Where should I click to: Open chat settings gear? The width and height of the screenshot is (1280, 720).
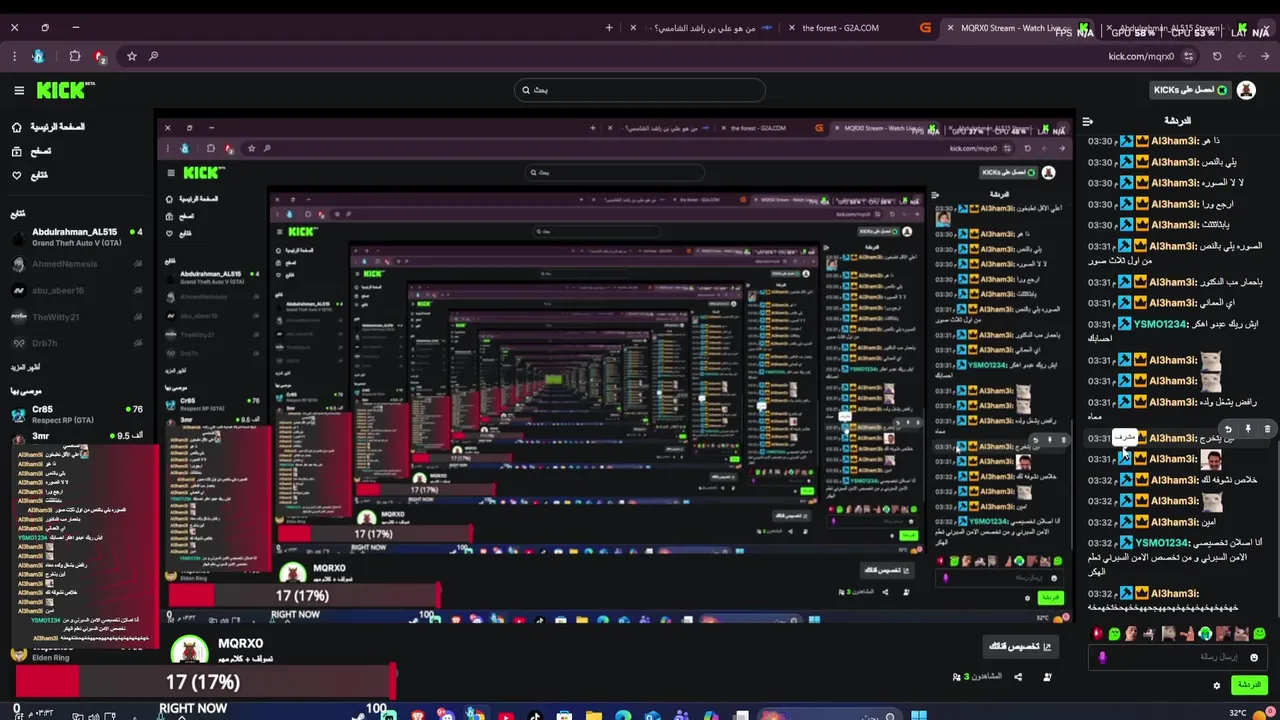pyautogui.click(x=1217, y=685)
